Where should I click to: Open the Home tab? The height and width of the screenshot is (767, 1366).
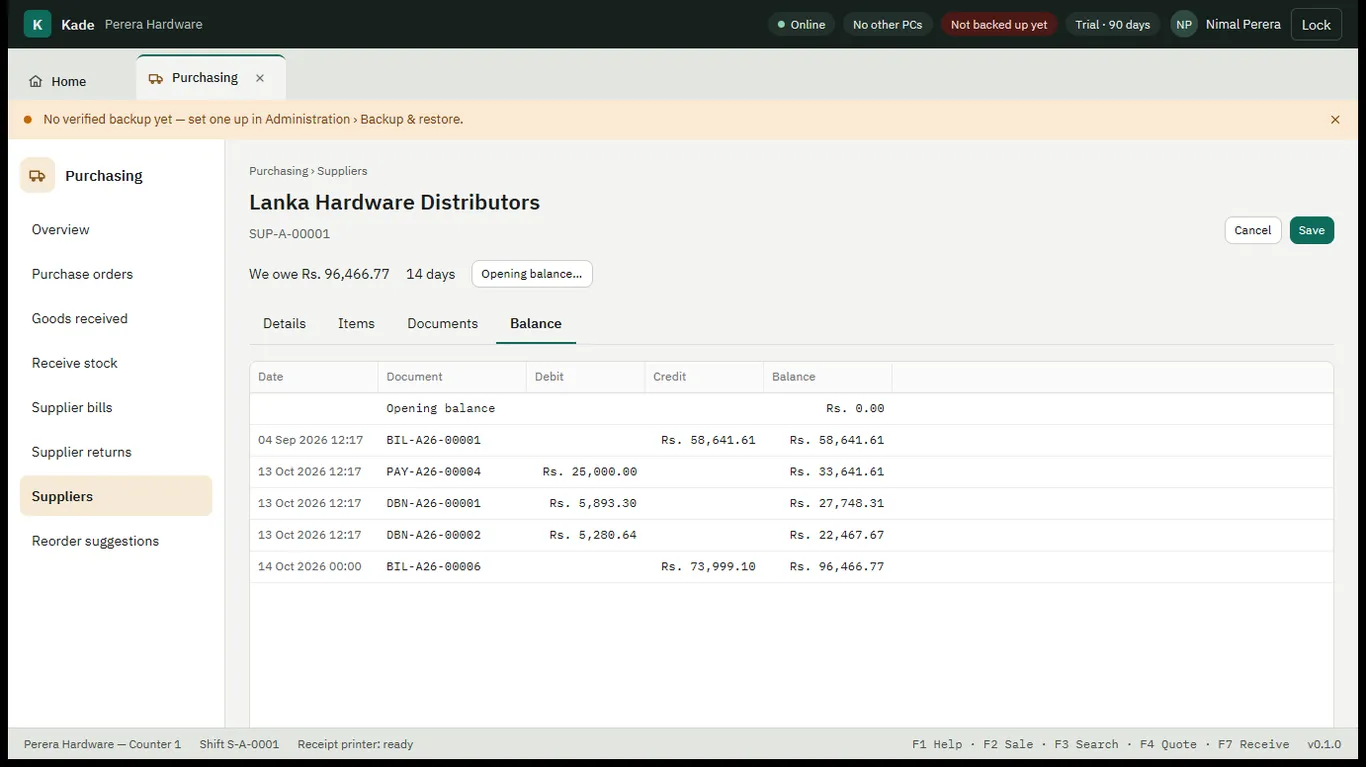58,81
